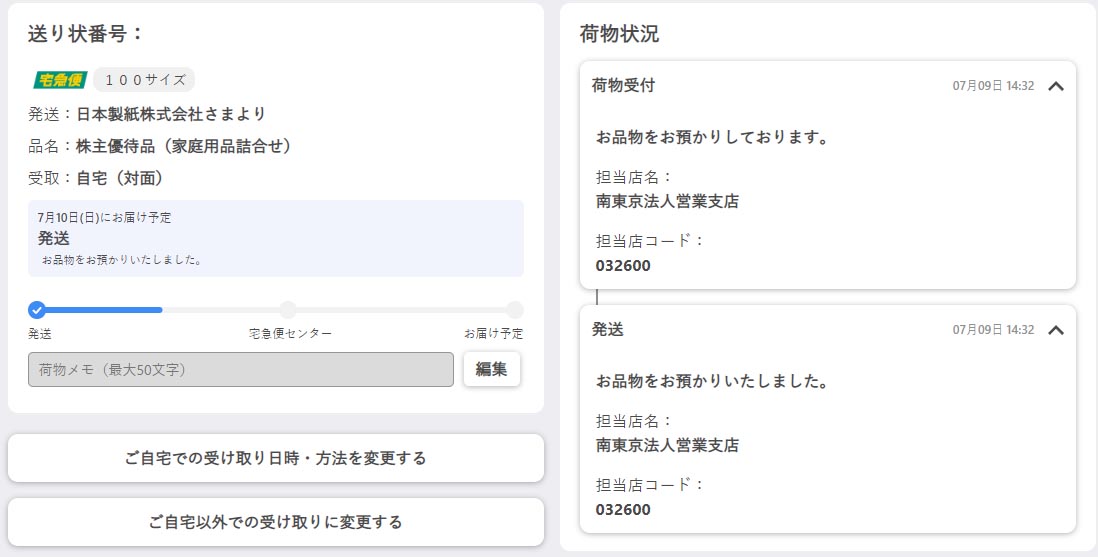Screen dimensions: 1098x557
Task: Click the 編集 button
Action: point(491,369)
